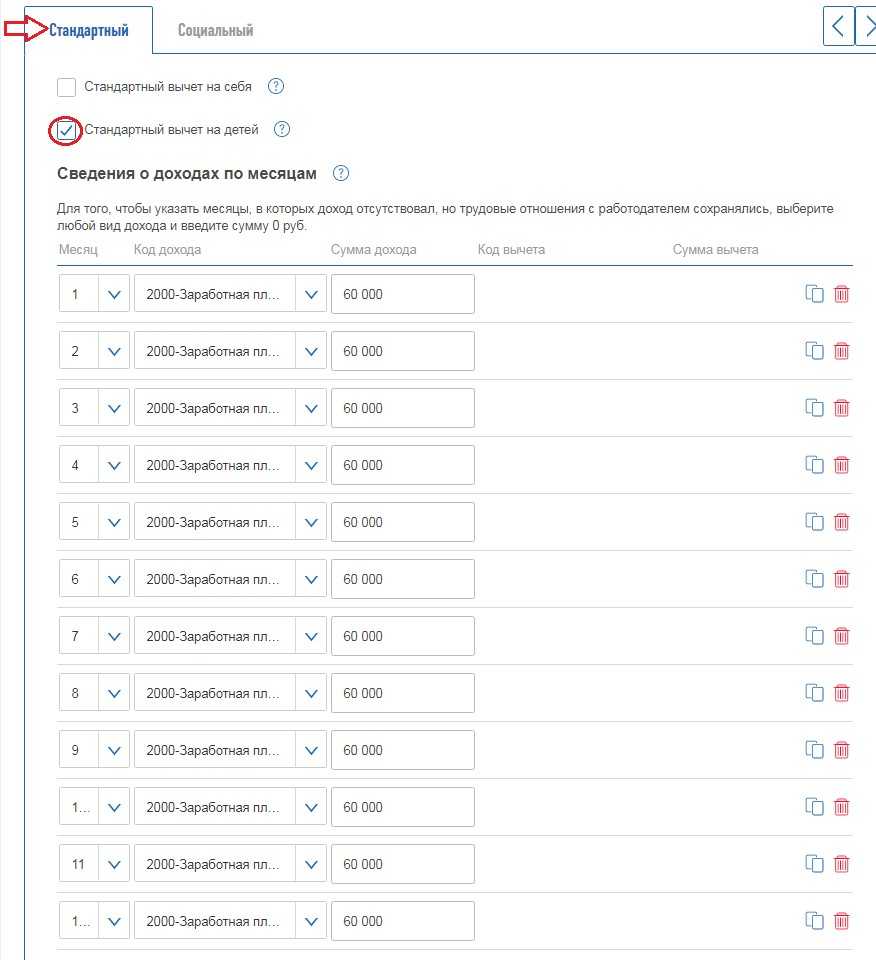Image resolution: width=876 pixels, height=960 pixels.
Task: Expand income code dropdown for month 4
Action: tap(311, 465)
